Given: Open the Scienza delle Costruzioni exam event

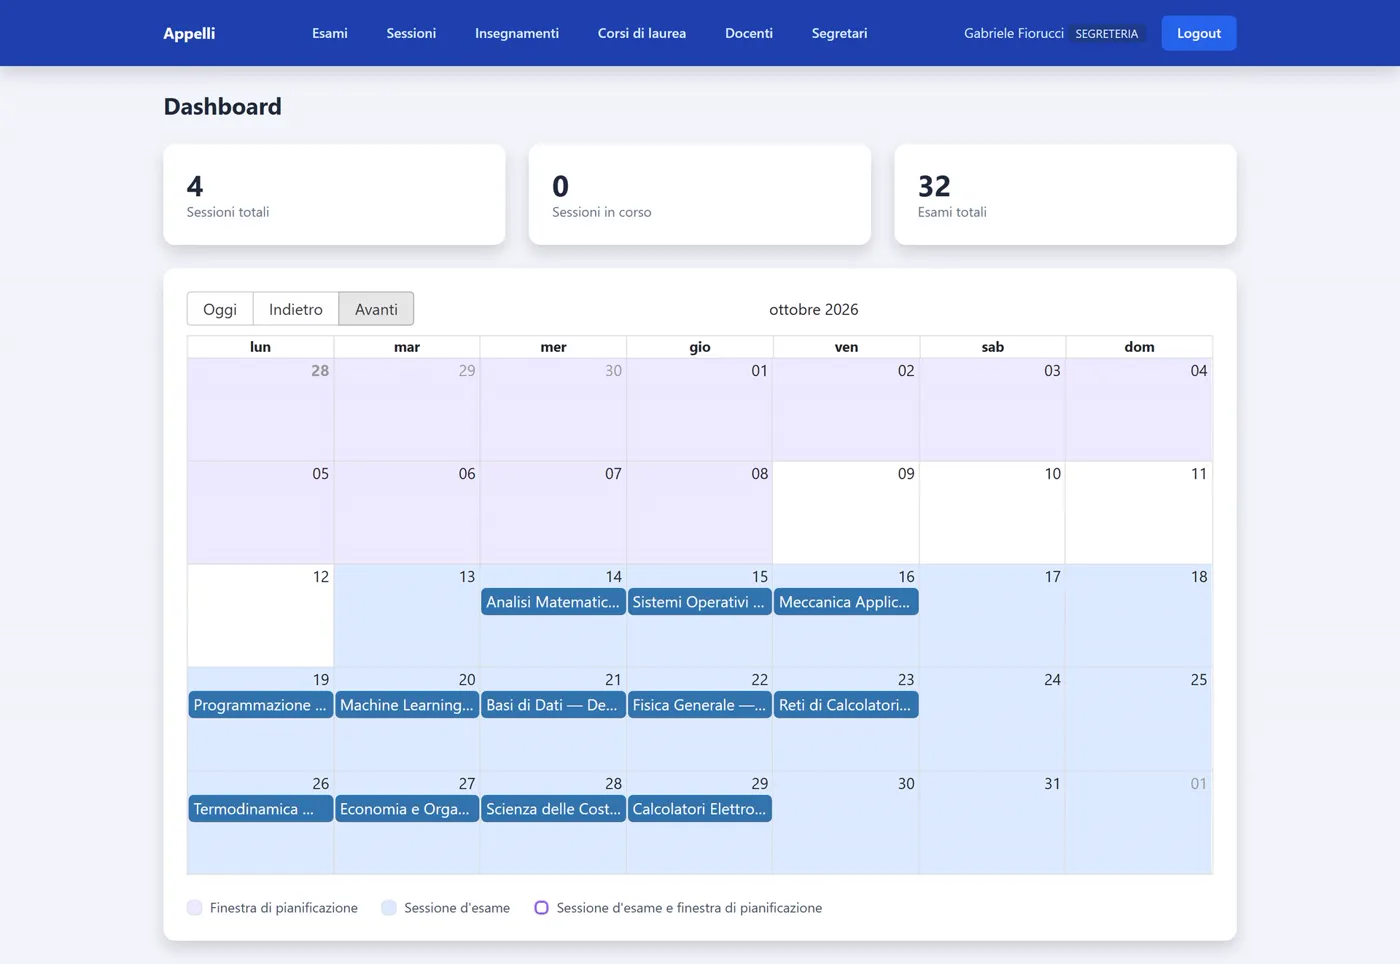Looking at the screenshot, I should coord(553,809).
